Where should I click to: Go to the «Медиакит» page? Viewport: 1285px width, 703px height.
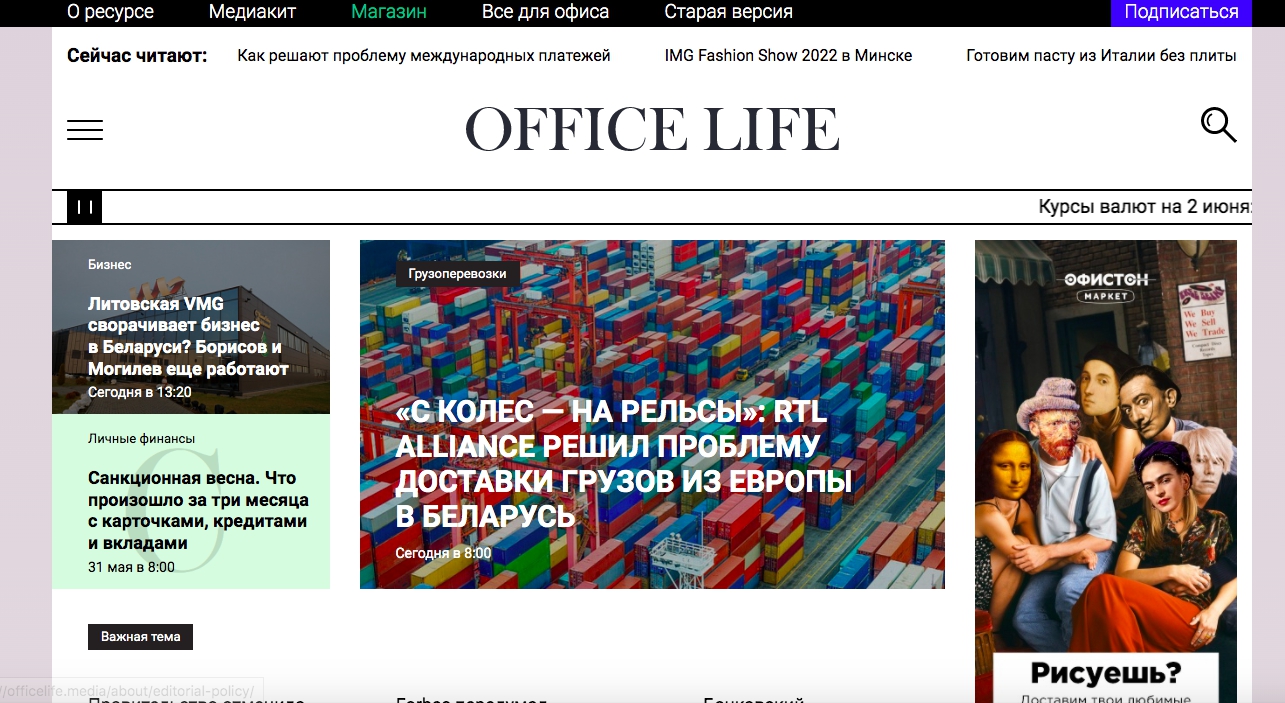[252, 12]
